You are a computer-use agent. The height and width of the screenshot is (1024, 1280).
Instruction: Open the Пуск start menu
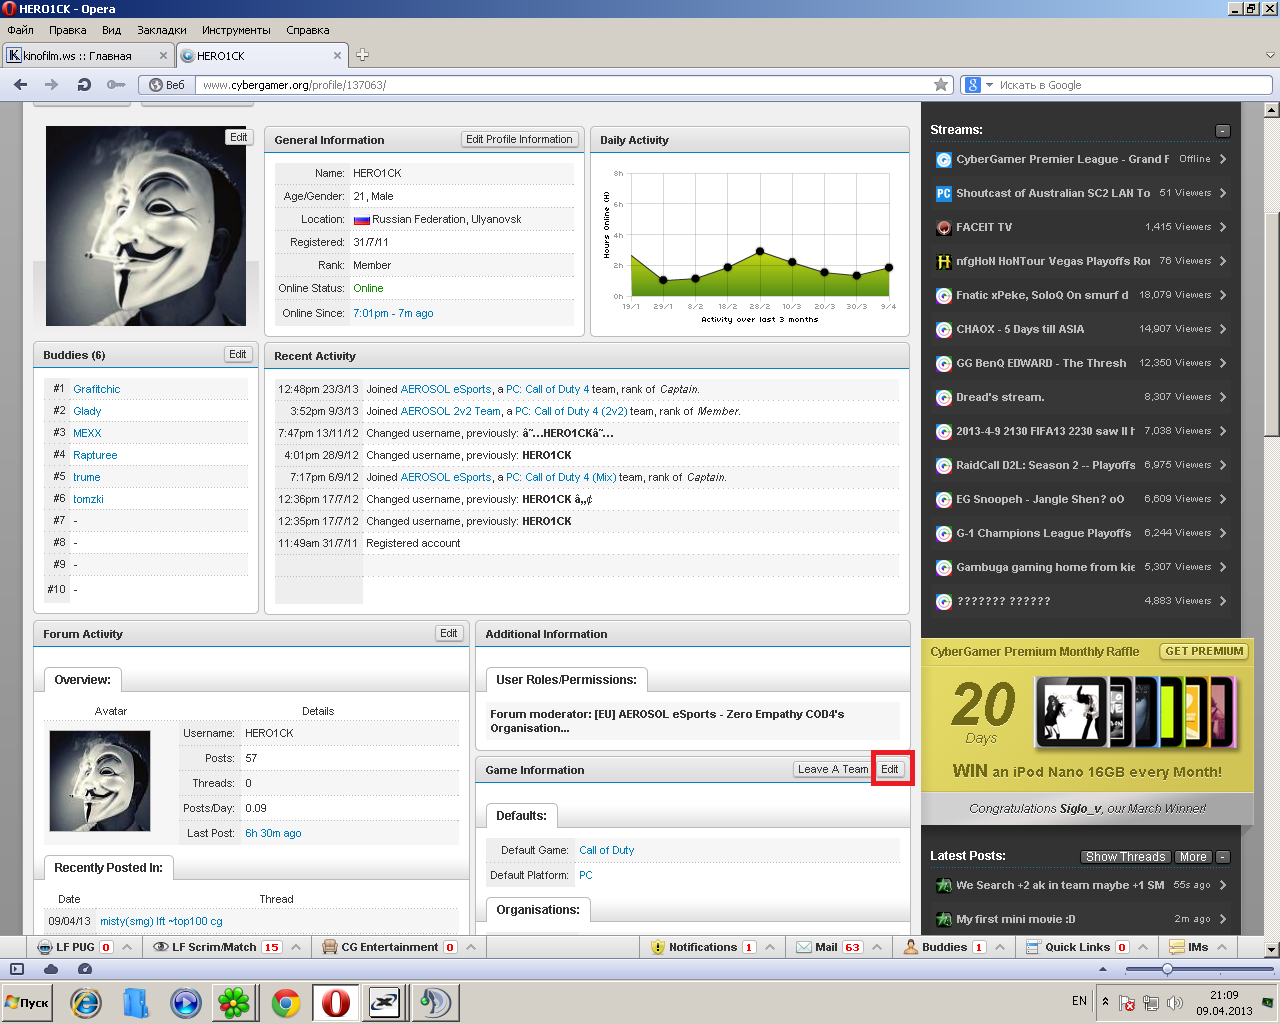(27, 1003)
